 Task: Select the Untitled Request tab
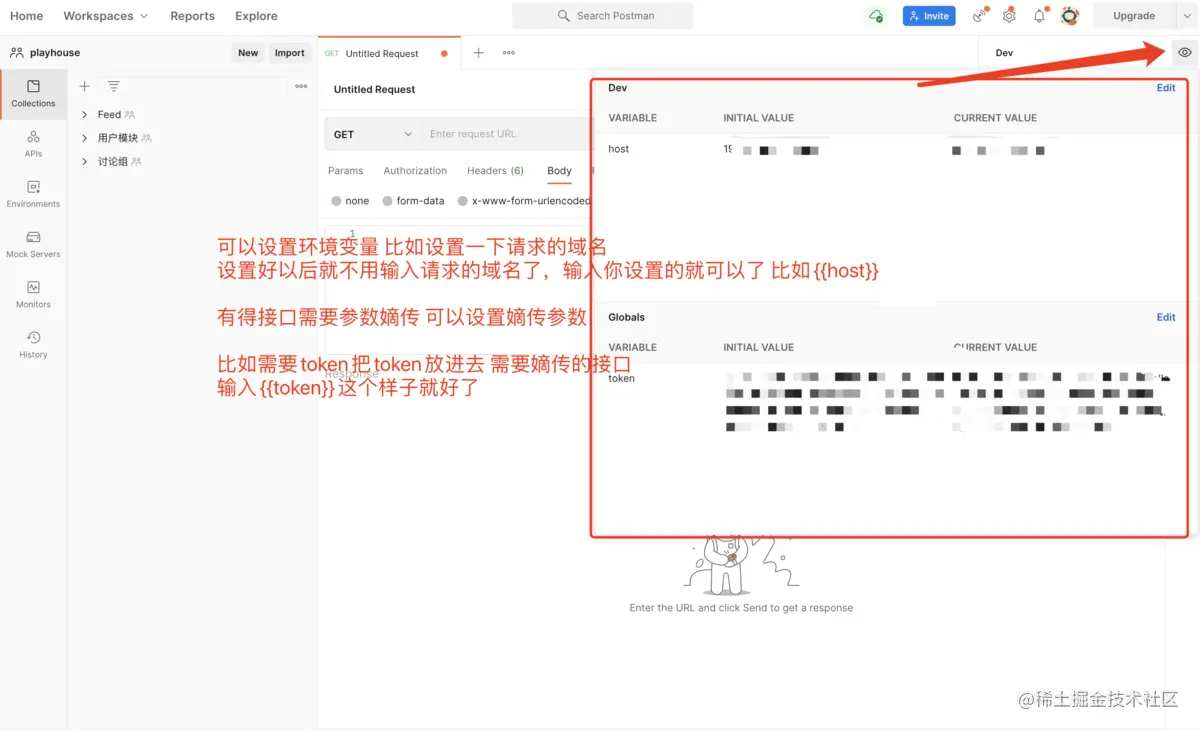389,53
